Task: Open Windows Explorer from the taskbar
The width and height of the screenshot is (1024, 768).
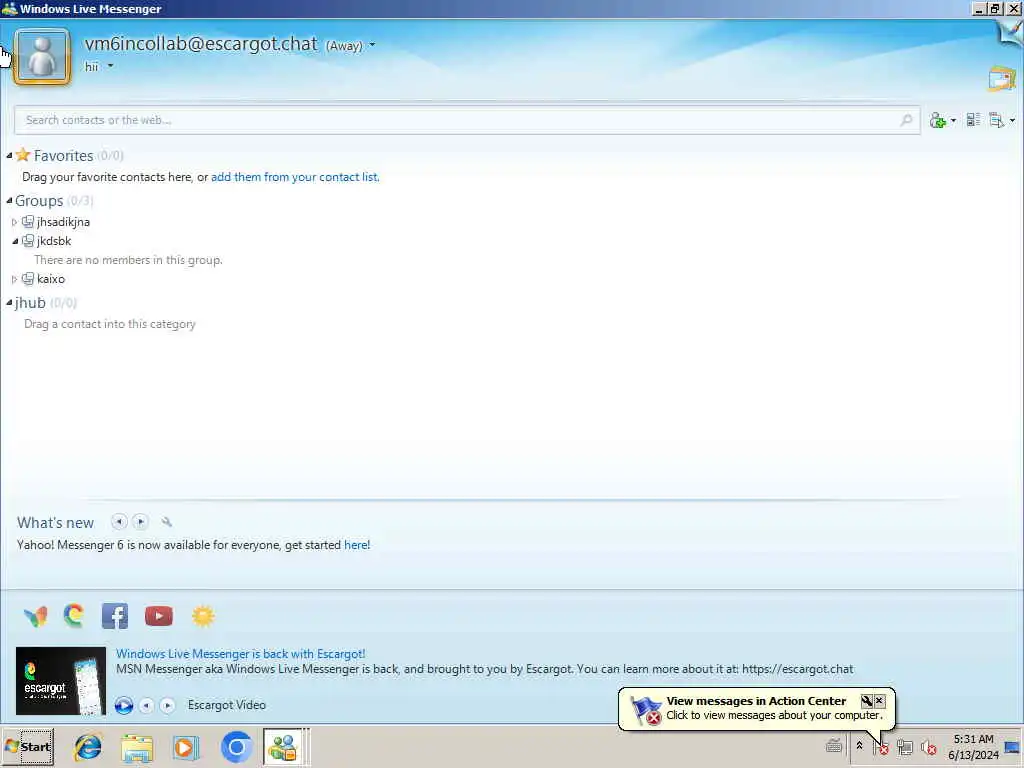Action: [137, 748]
